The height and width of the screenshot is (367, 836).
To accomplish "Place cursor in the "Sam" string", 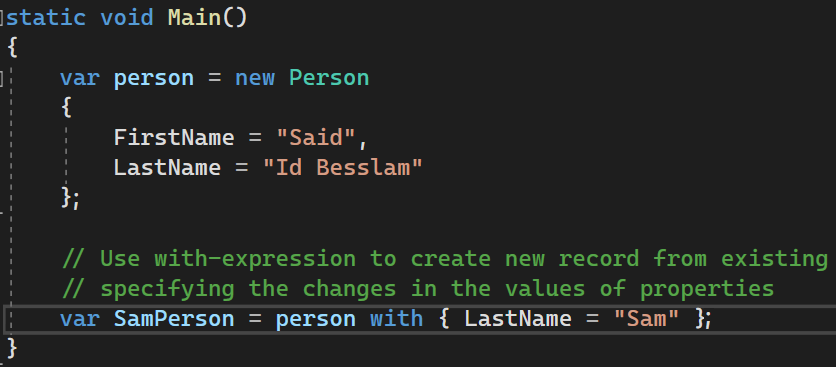I will [646, 319].
